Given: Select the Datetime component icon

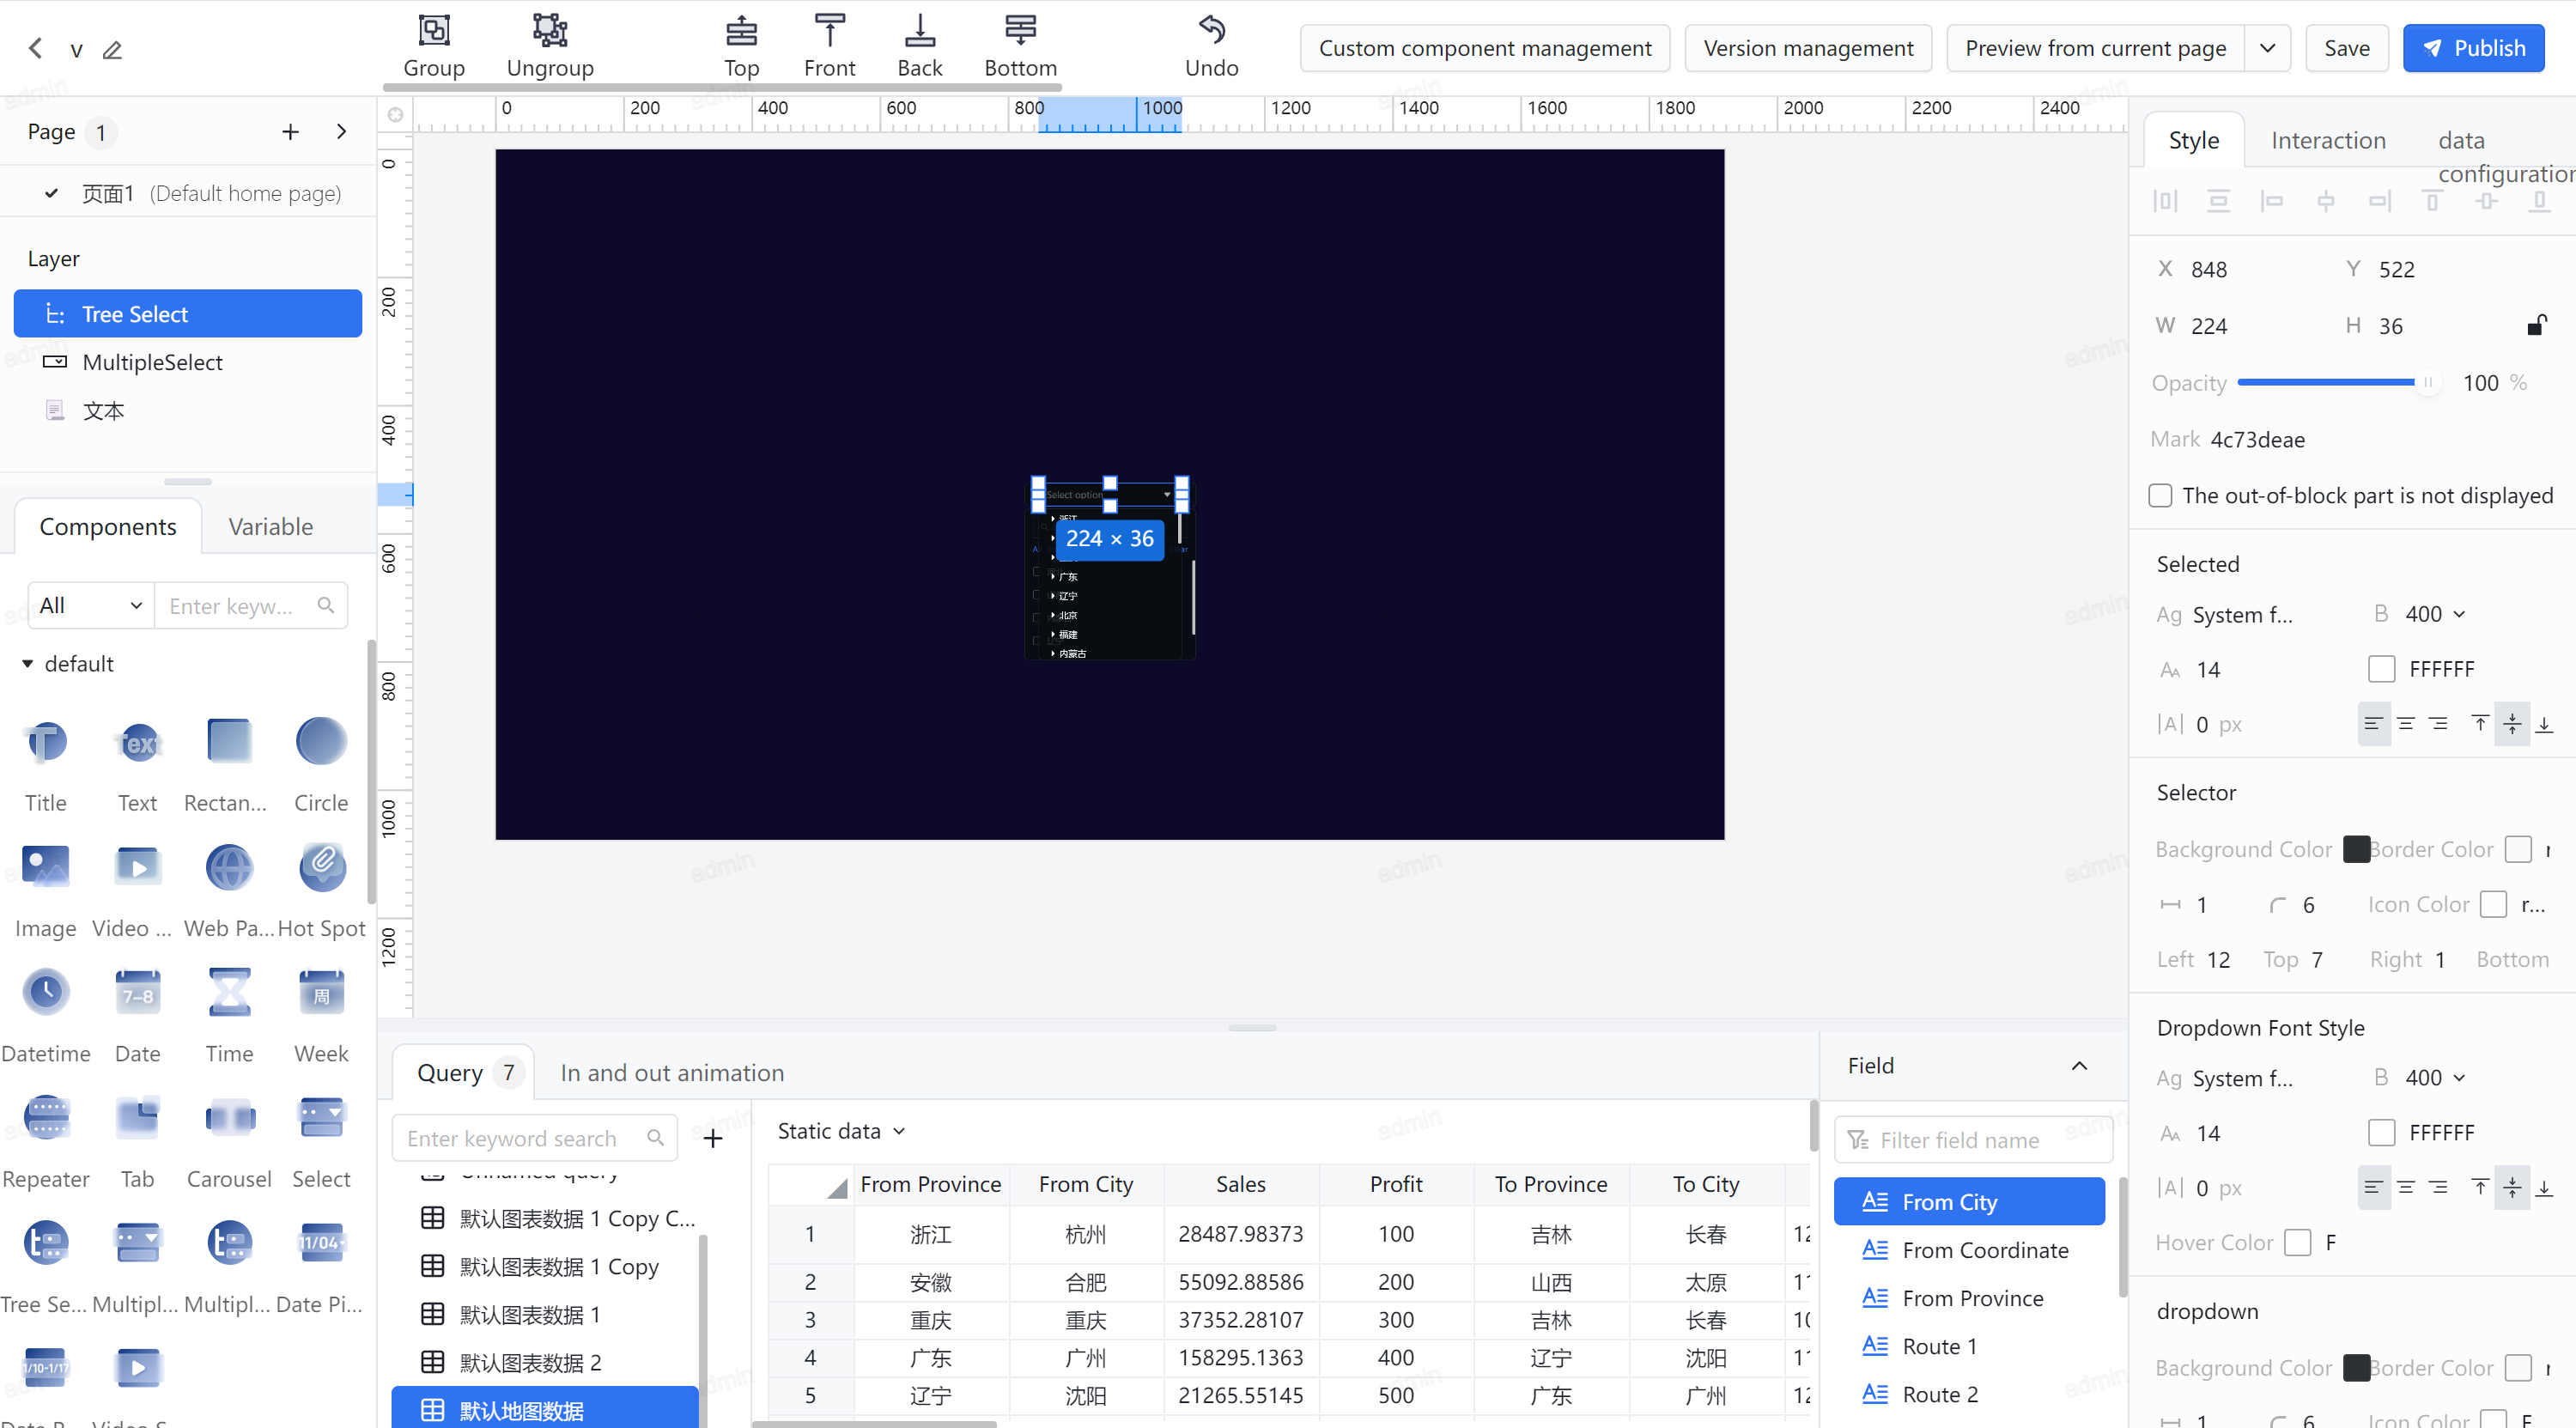Looking at the screenshot, I should (x=46, y=992).
